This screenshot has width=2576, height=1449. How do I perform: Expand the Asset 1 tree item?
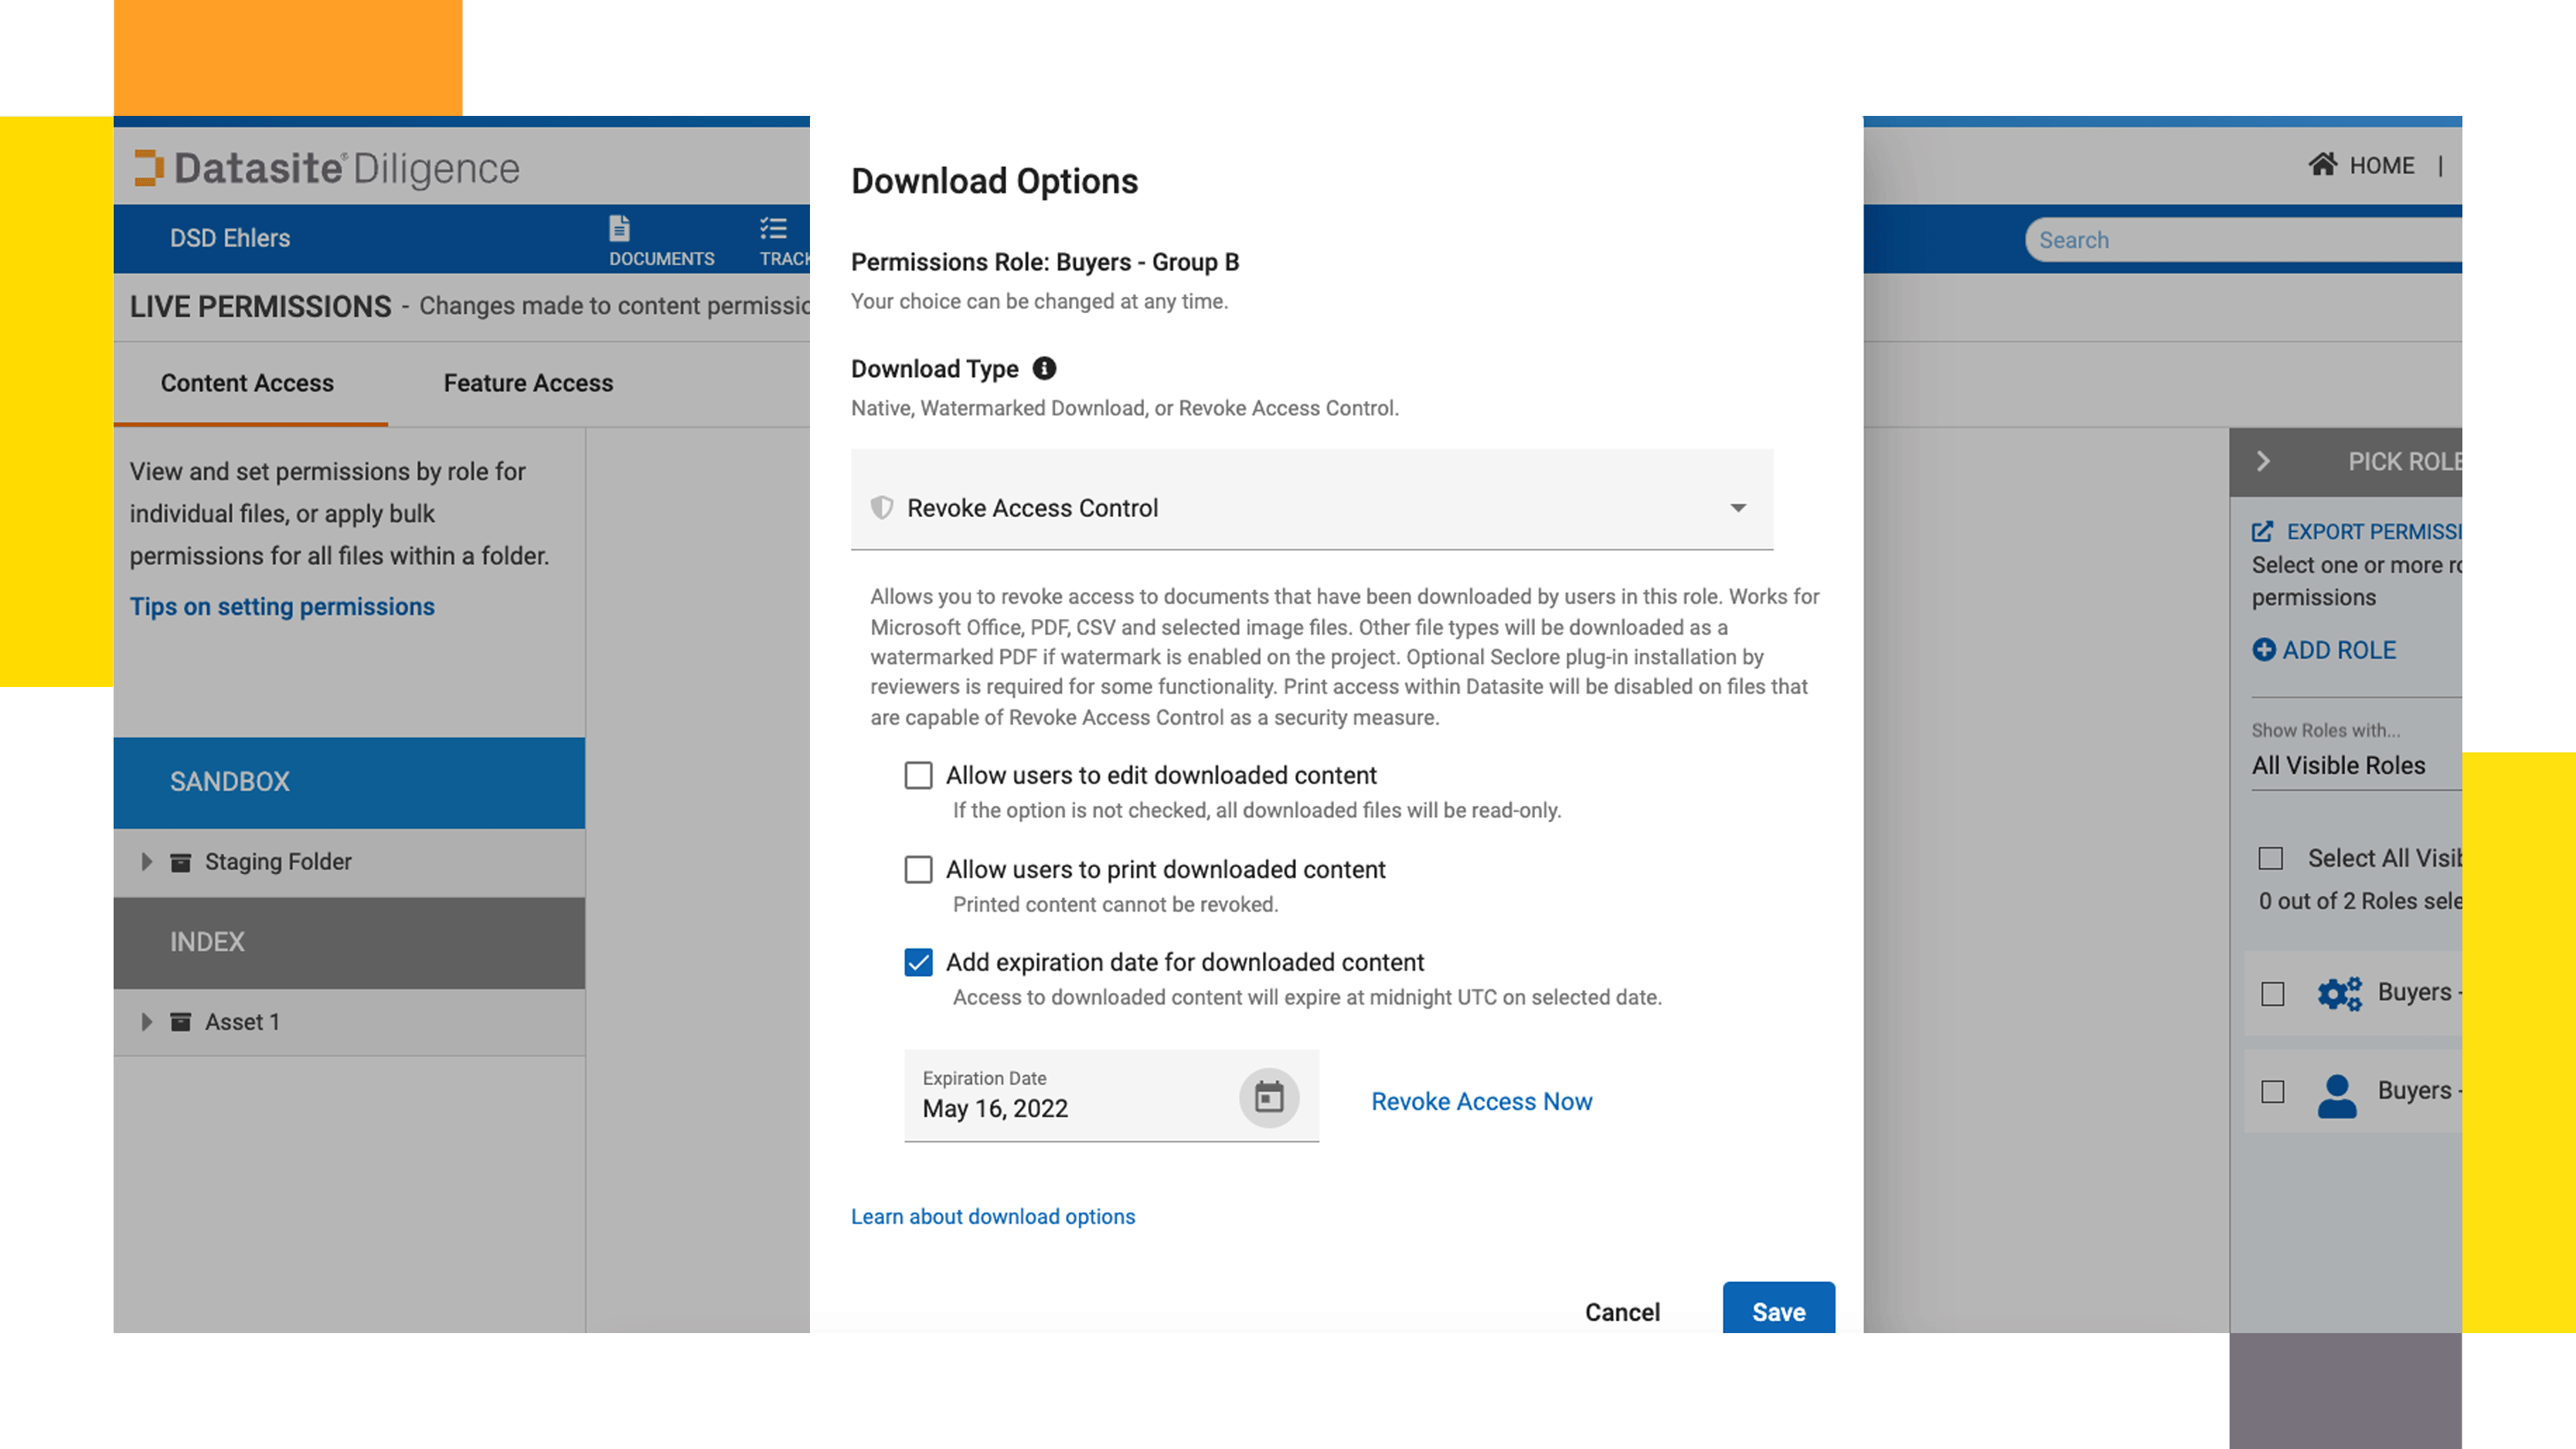(x=147, y=1021)
